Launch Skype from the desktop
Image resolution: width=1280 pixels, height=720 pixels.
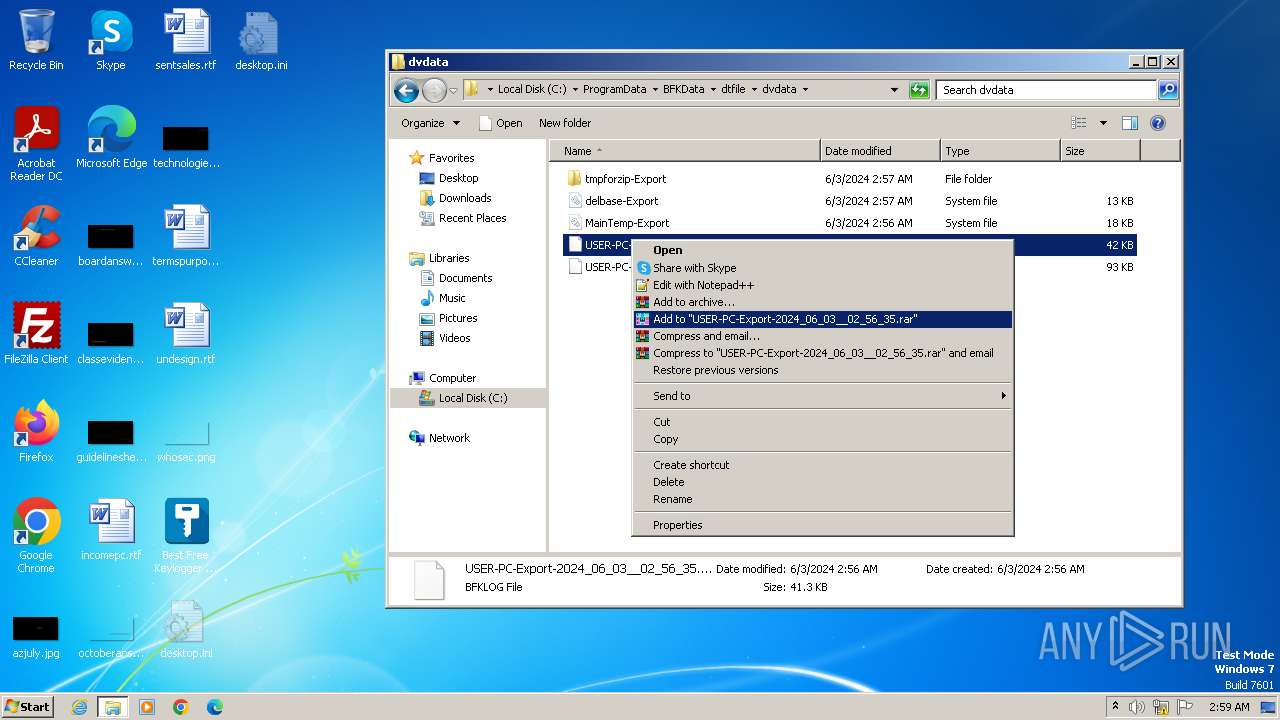pos(110,40)
